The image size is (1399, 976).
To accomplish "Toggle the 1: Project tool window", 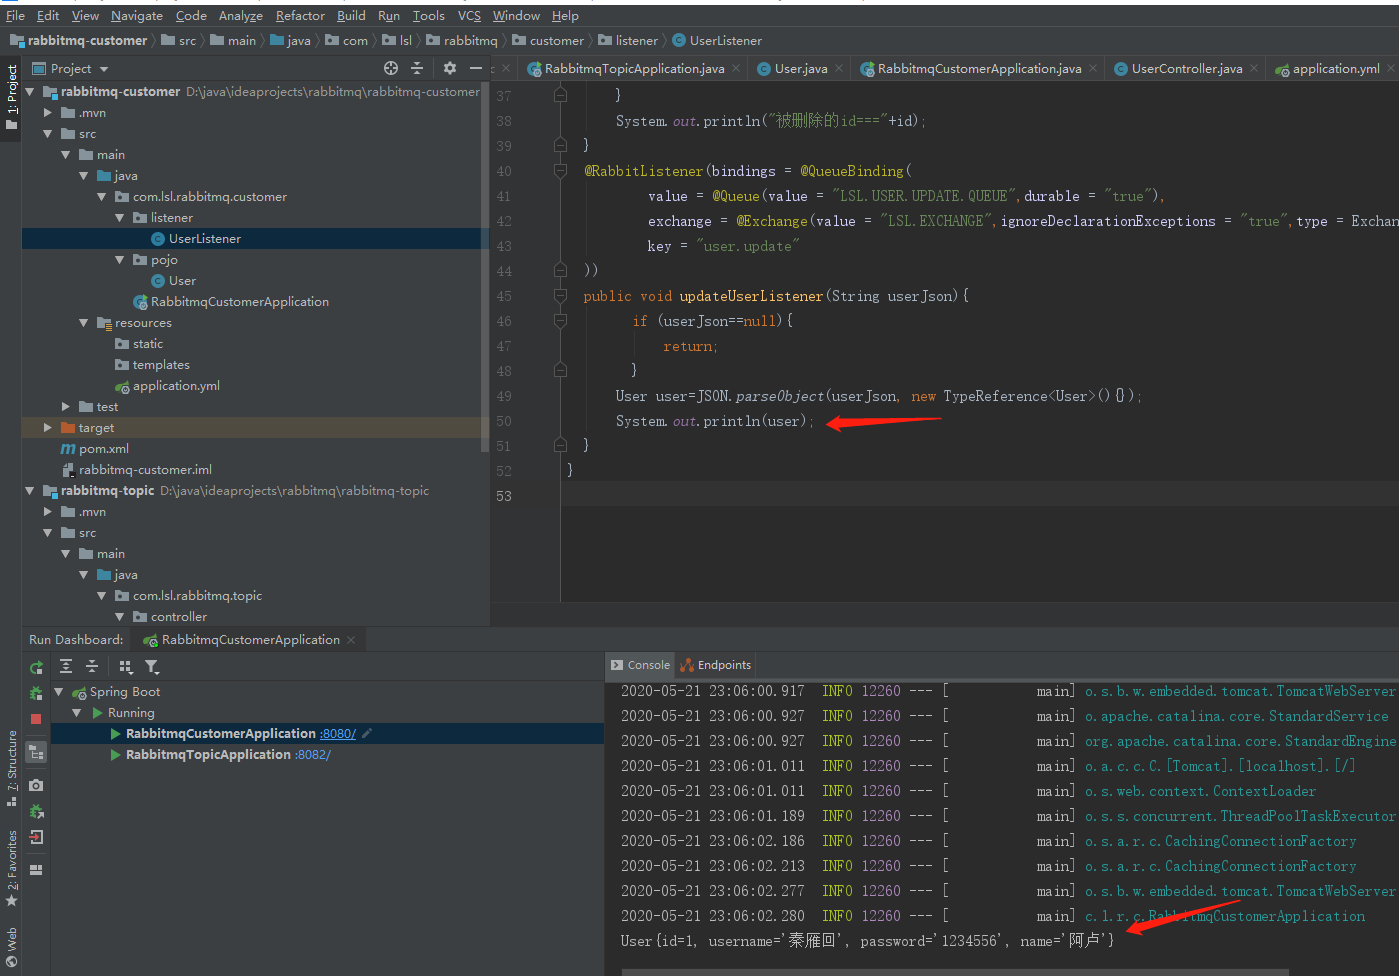I will pos(11,97).
